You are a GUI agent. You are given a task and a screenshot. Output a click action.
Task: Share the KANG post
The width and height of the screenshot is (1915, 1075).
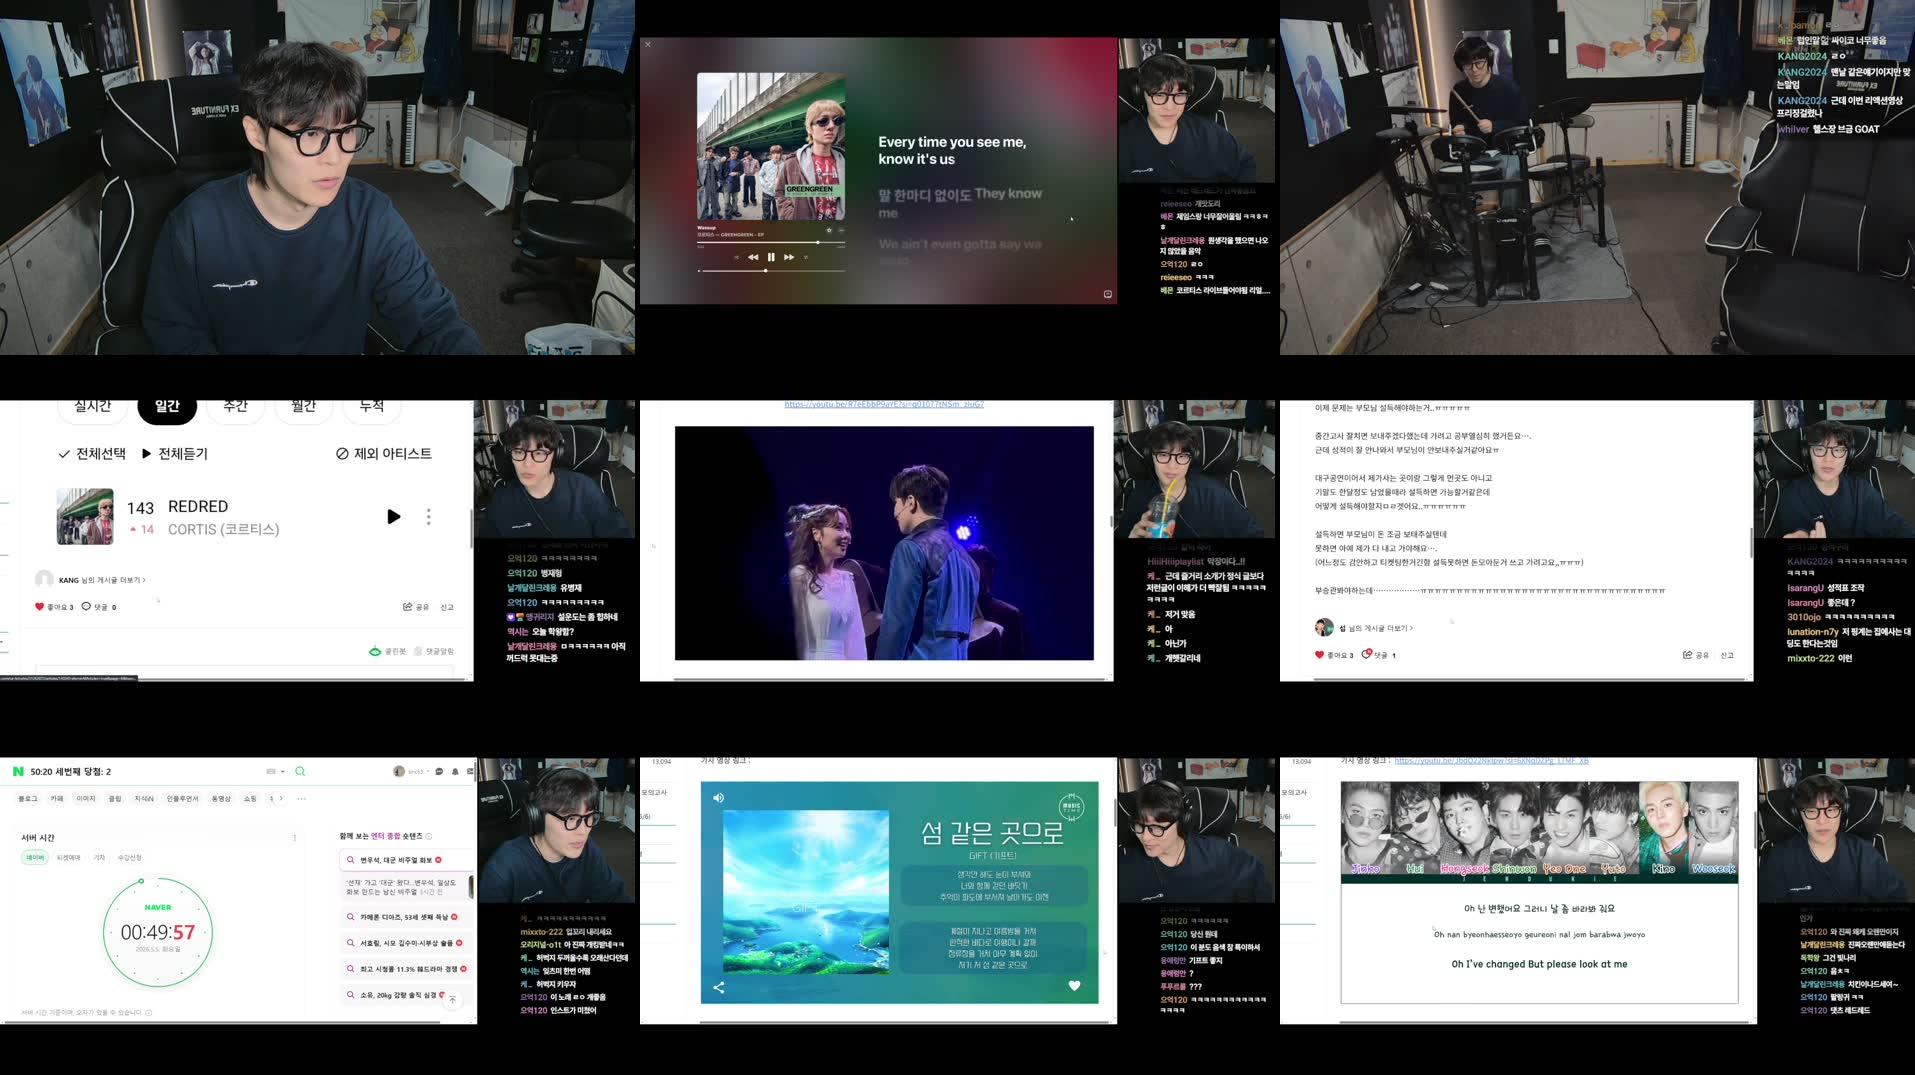[x=416, y=607]
